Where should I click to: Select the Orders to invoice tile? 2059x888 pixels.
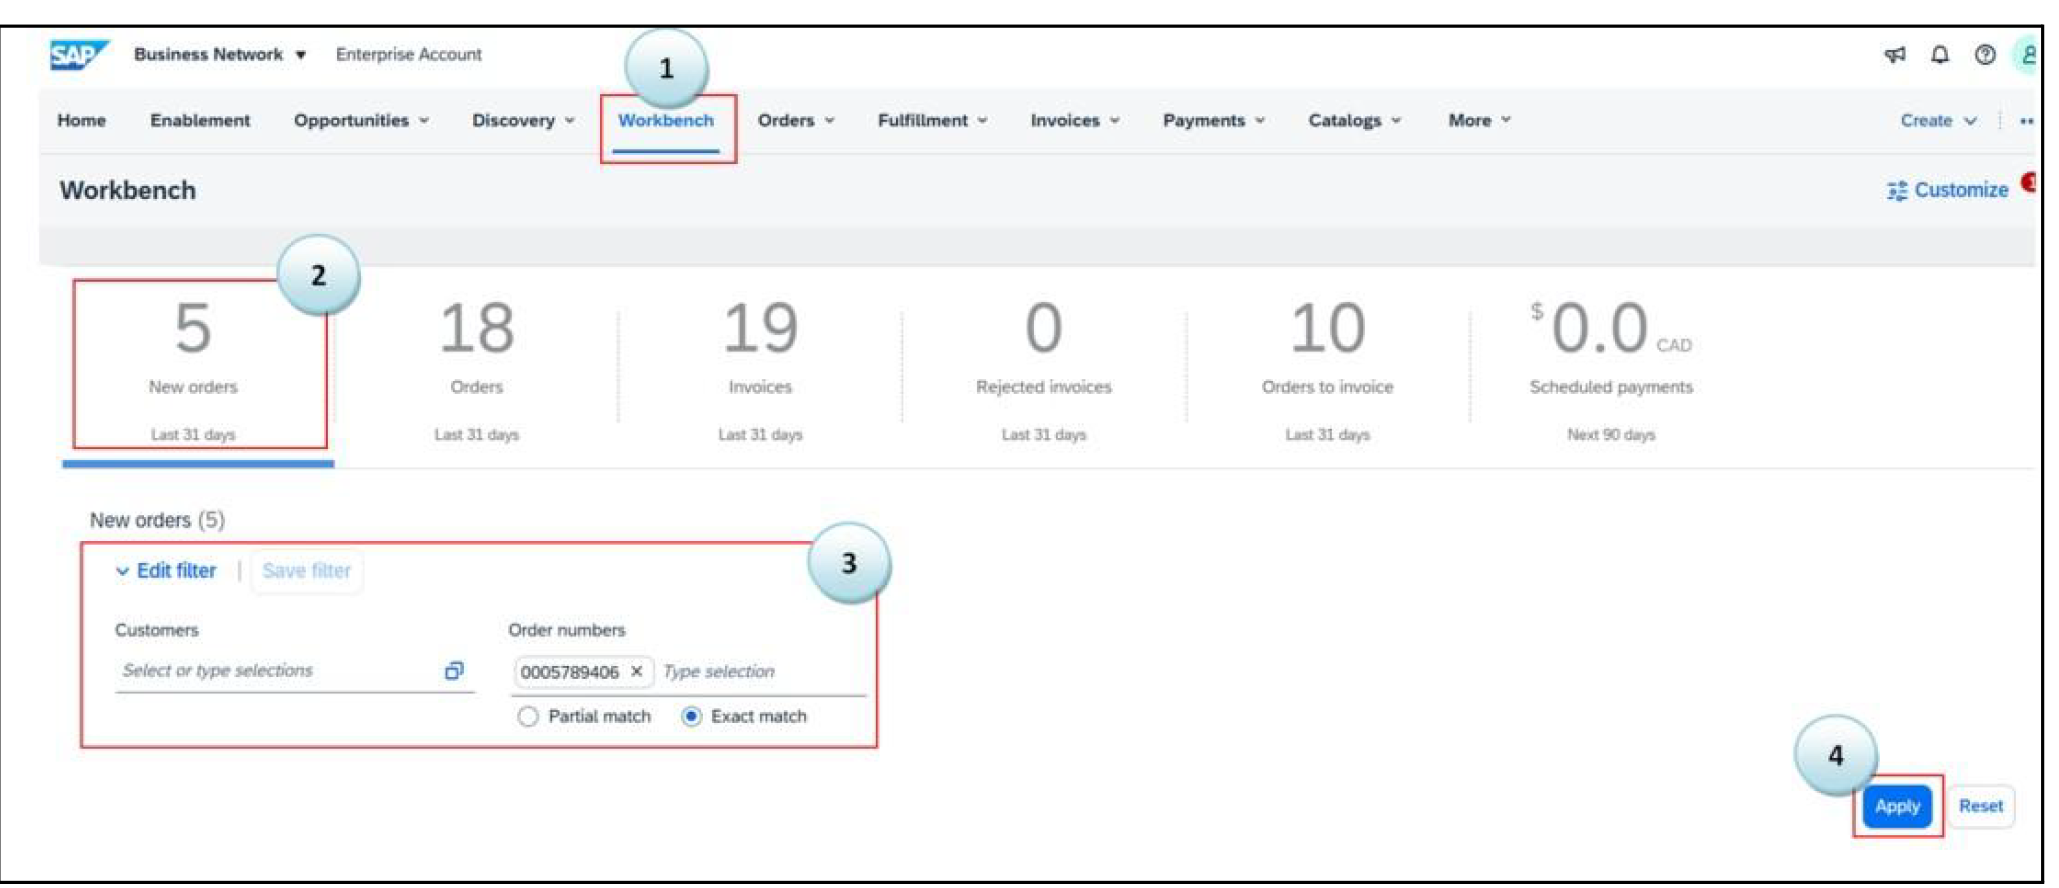[x=1327, y=365]
